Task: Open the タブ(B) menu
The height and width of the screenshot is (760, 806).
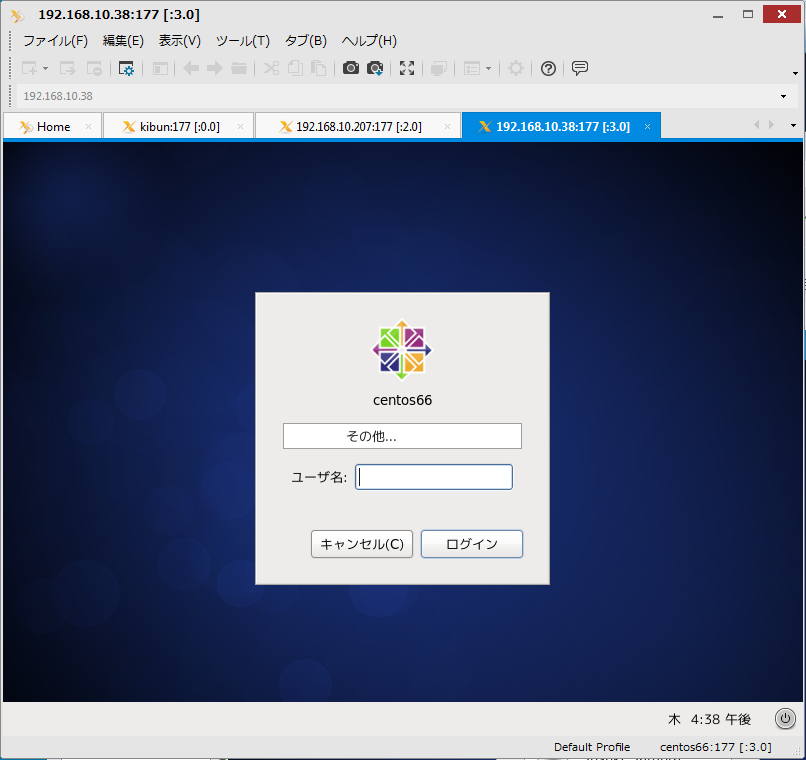Action: coord(306,41)
